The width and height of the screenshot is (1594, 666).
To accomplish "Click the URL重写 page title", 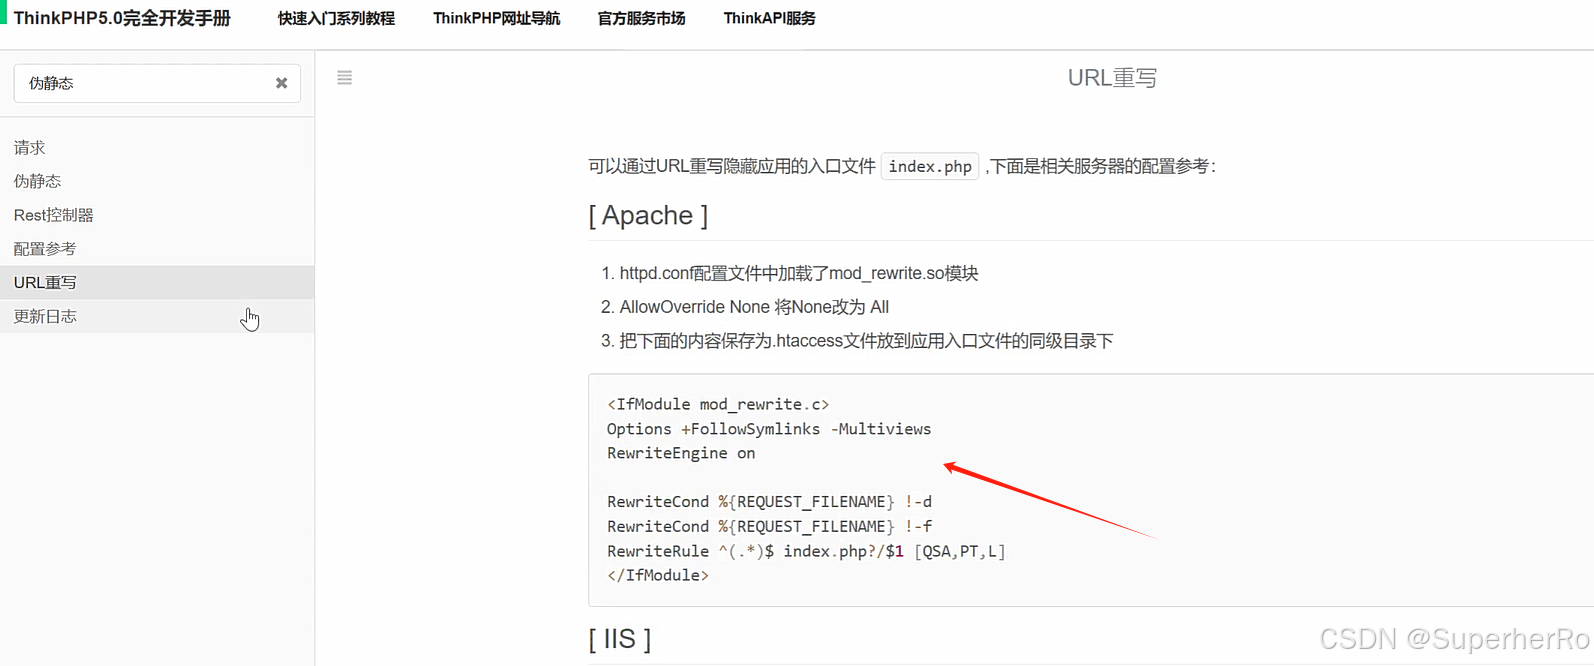I will (x=1112, y=78).
